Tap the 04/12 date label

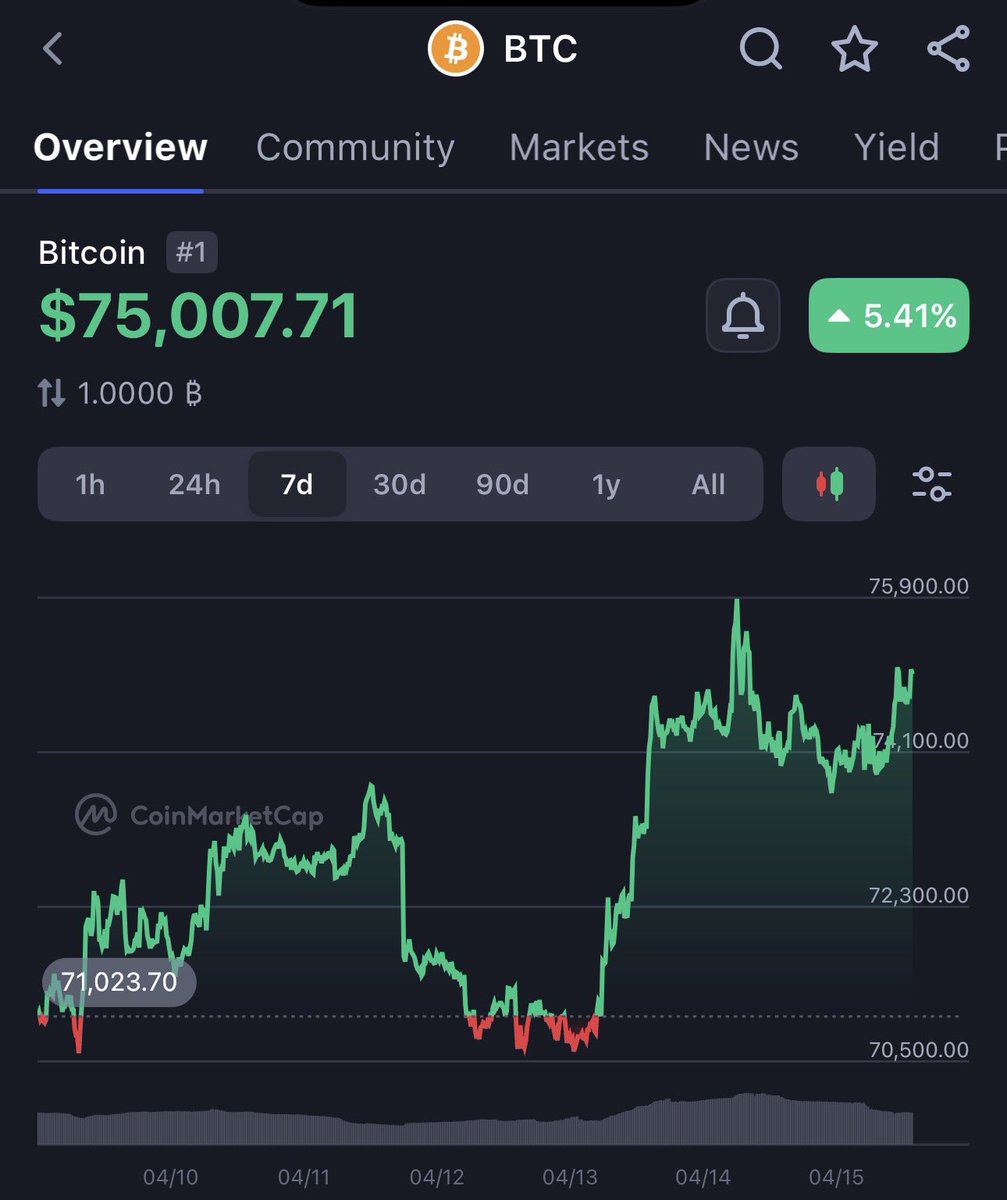pyautogui.click(x=436, y=1177)
